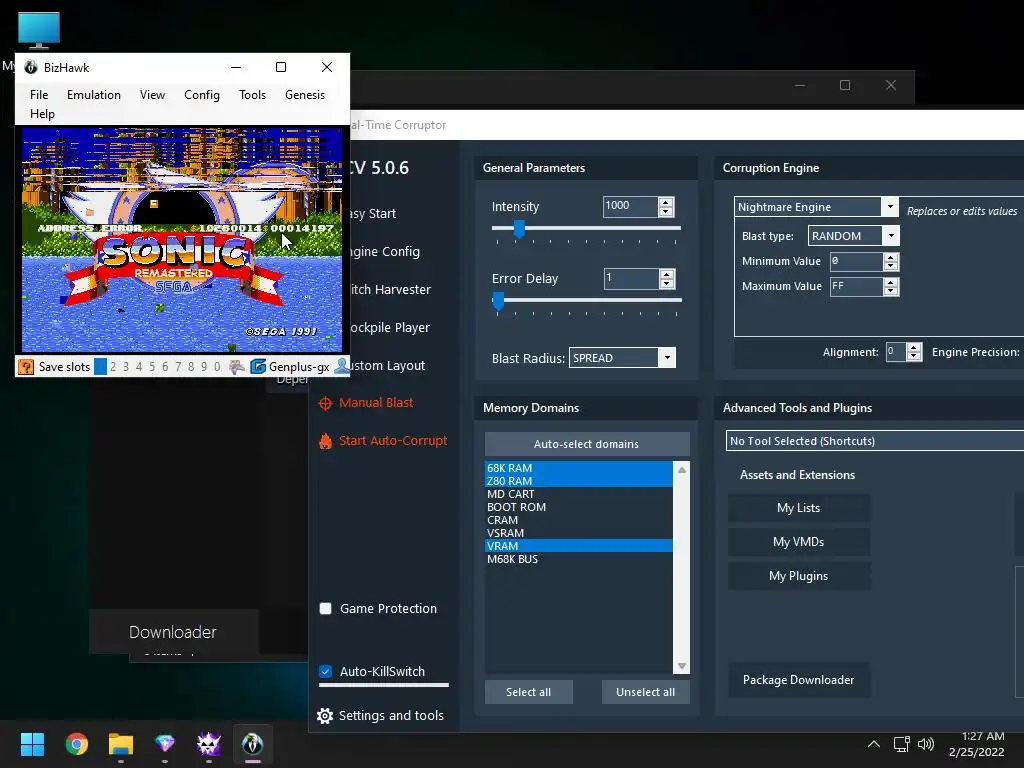Viewport: 1024px width, 768px height.
Task: Click the question block icon in BizHawk status bar
Action: point(26,366)
